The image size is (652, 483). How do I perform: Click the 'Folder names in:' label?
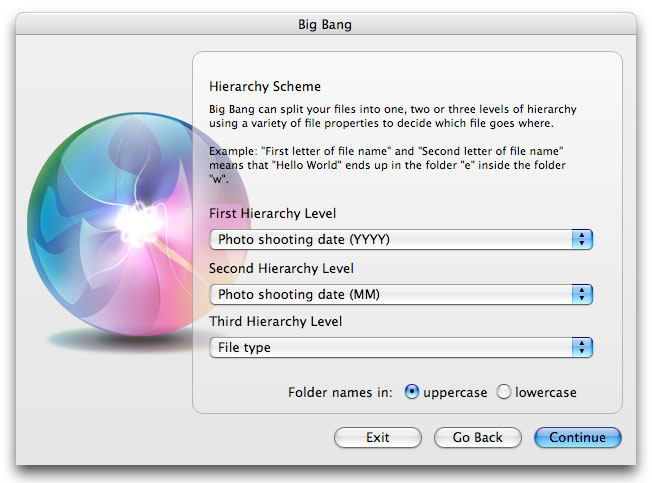[340, 392]
